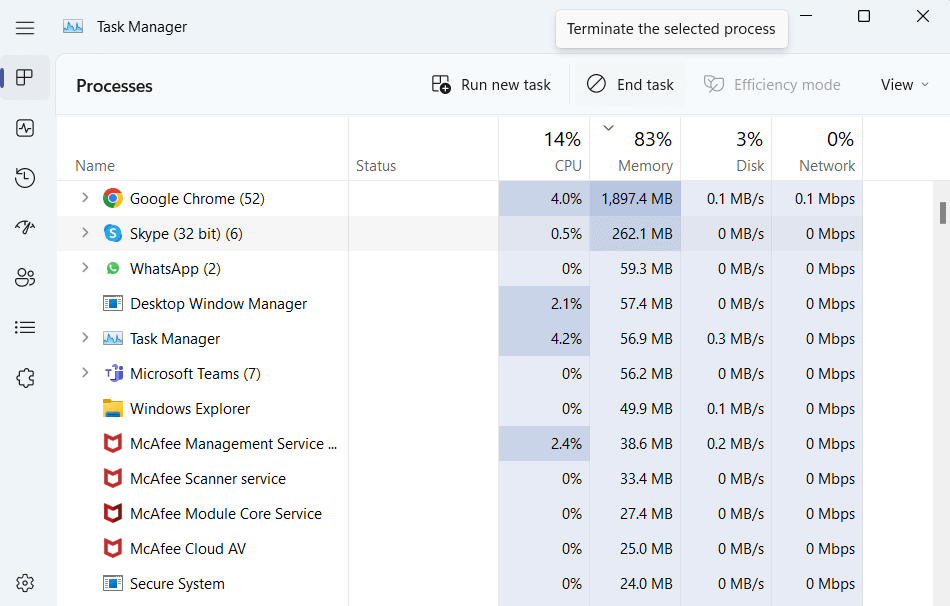The width and height of the screenshot is (950, 606).
Task: Open Settings via sidebar gear icon
Action: pos(25,583)
